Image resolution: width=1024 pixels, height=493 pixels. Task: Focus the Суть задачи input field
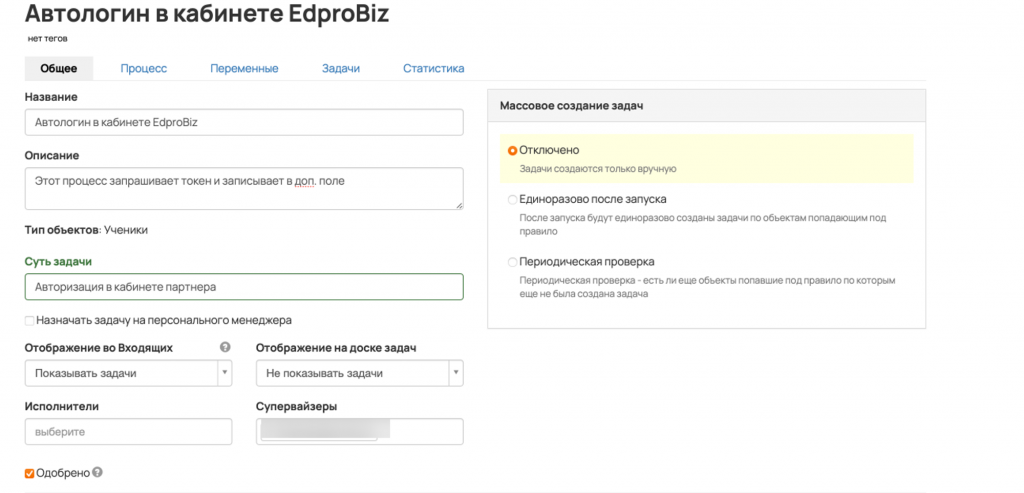click(244, 287)
